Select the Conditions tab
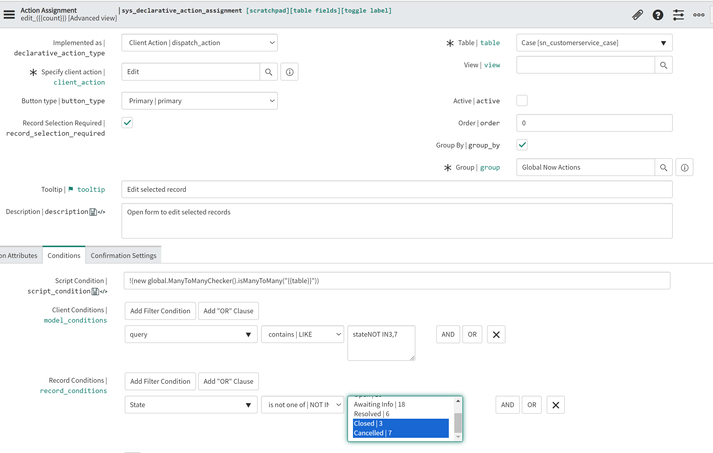 (64, 256)
